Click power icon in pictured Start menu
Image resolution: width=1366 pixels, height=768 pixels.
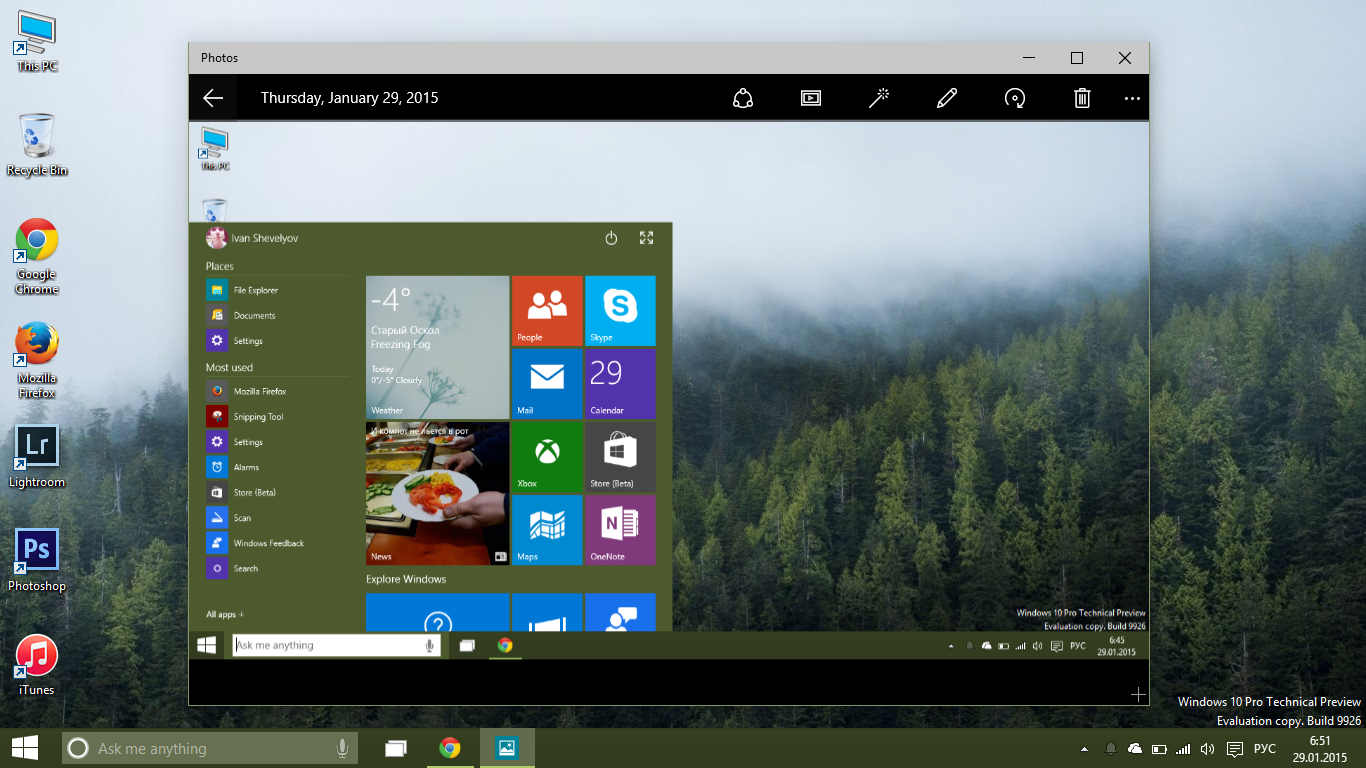coord(611,238)
